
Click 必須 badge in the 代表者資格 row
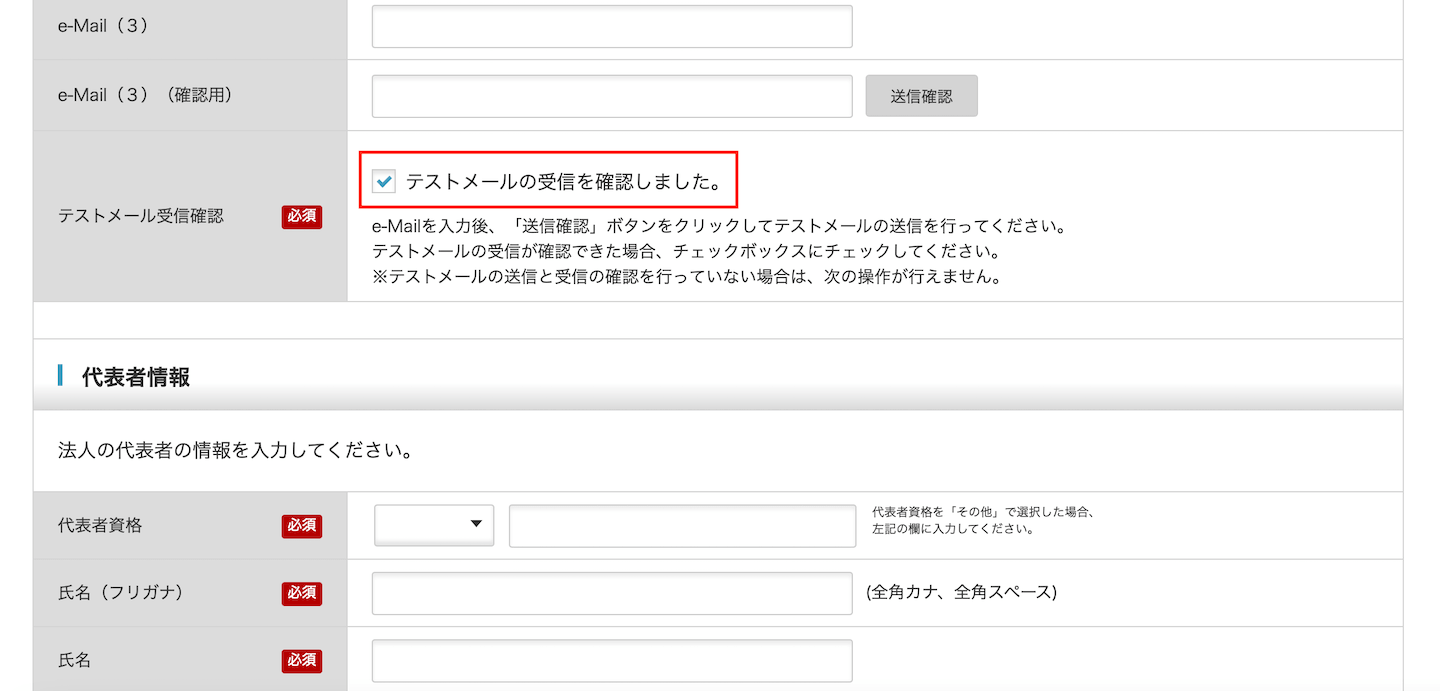pos(302,526)
